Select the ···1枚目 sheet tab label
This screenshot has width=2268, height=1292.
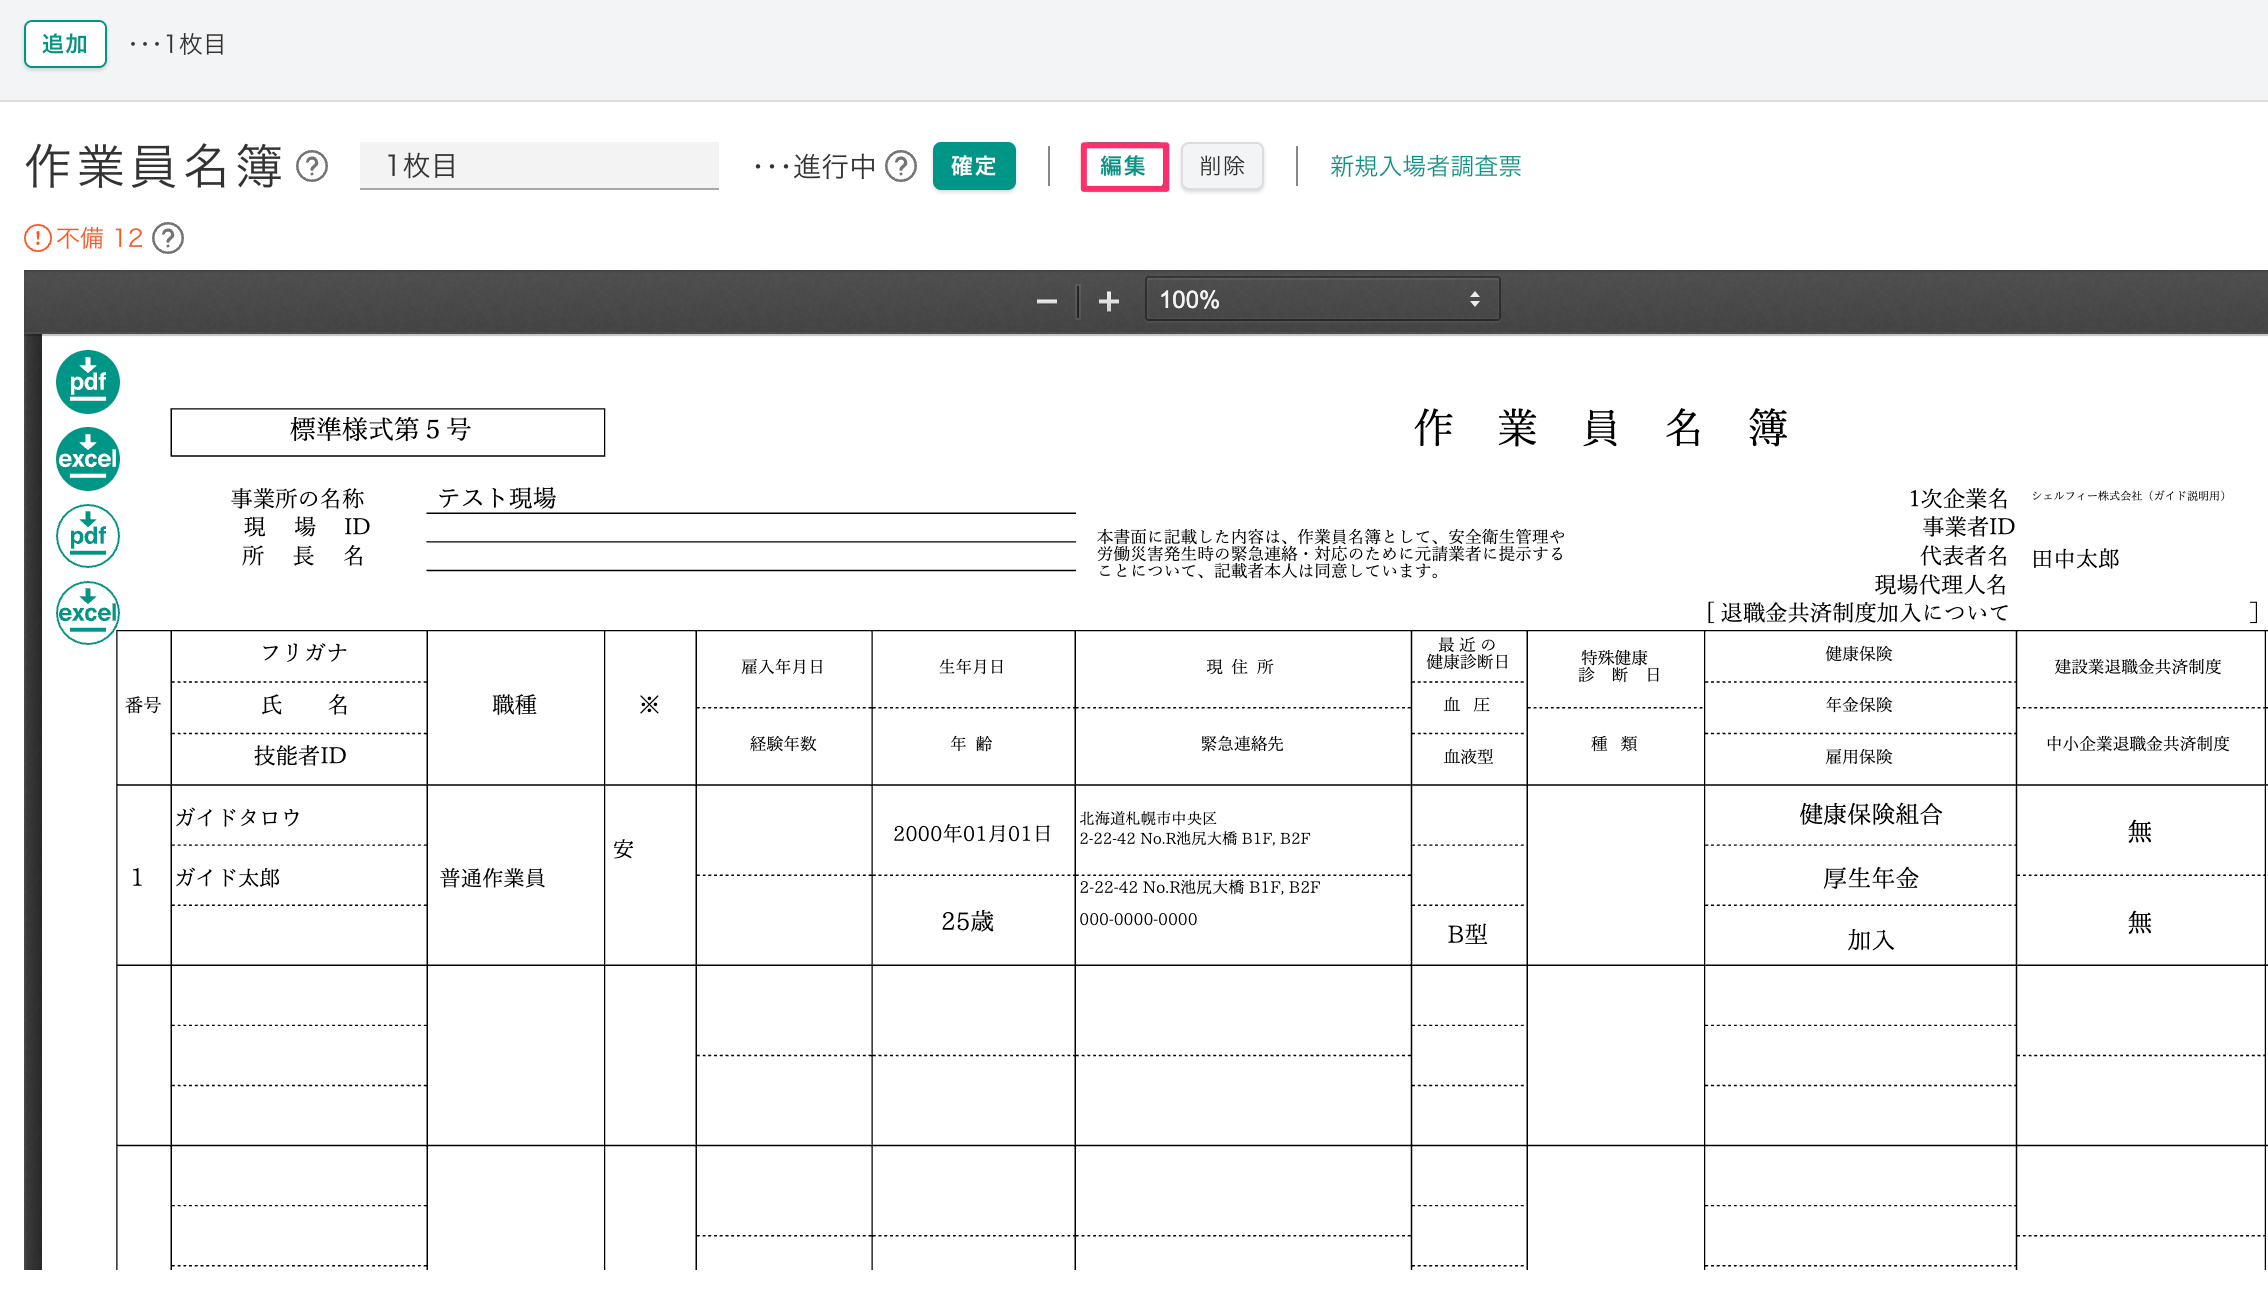coord(178,44)
